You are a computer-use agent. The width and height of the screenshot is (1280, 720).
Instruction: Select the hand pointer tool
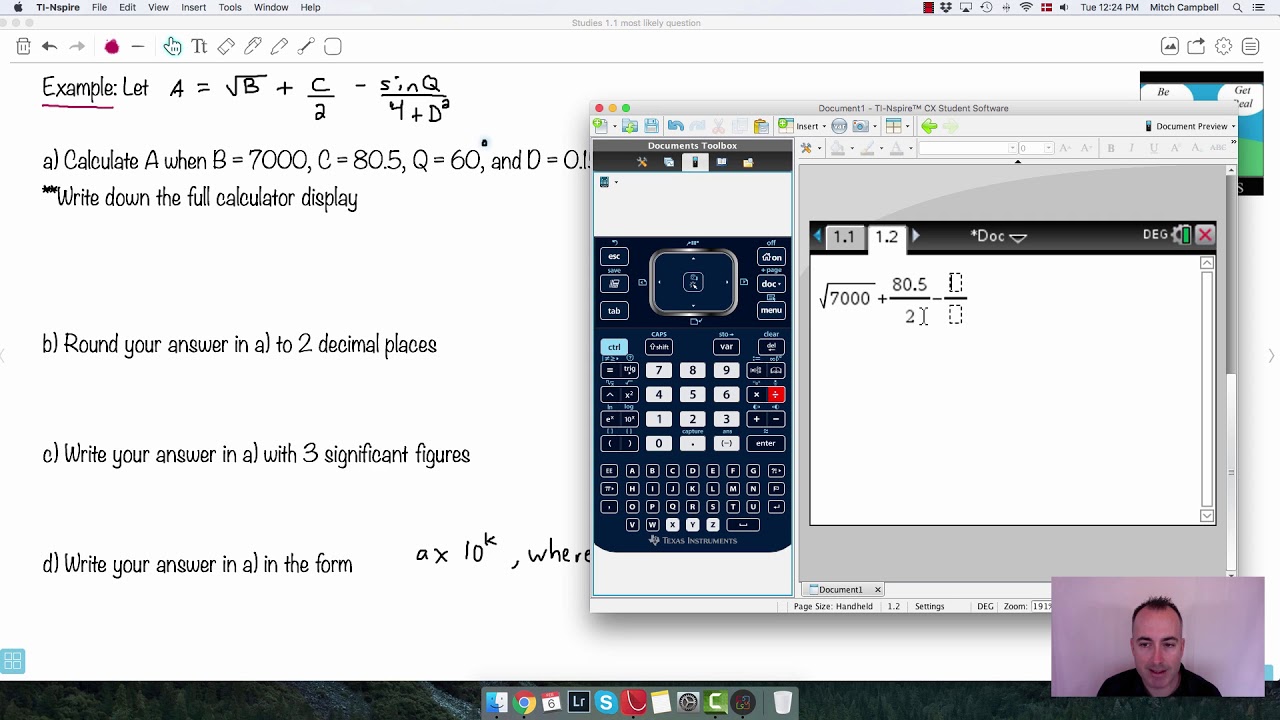pyautogui.click(x=172, y=46)
